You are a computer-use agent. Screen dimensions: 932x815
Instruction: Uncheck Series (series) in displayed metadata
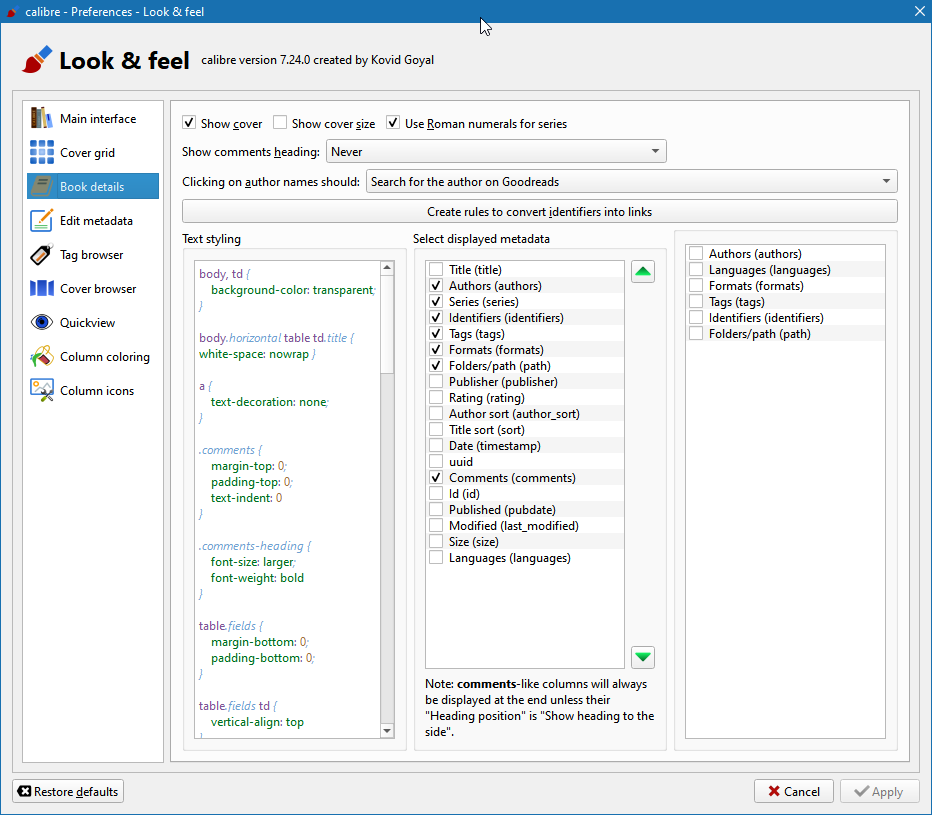click(436, 301)
